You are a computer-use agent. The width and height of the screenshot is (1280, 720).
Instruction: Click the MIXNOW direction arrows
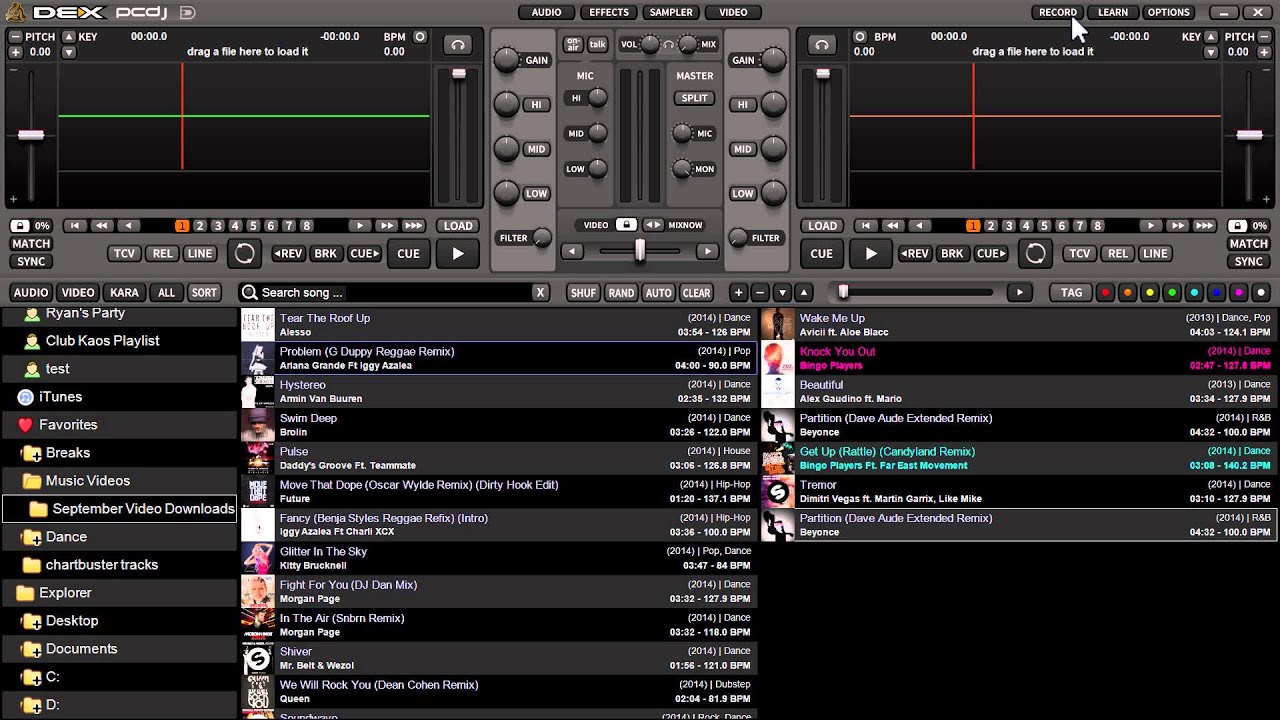(653, 225)
